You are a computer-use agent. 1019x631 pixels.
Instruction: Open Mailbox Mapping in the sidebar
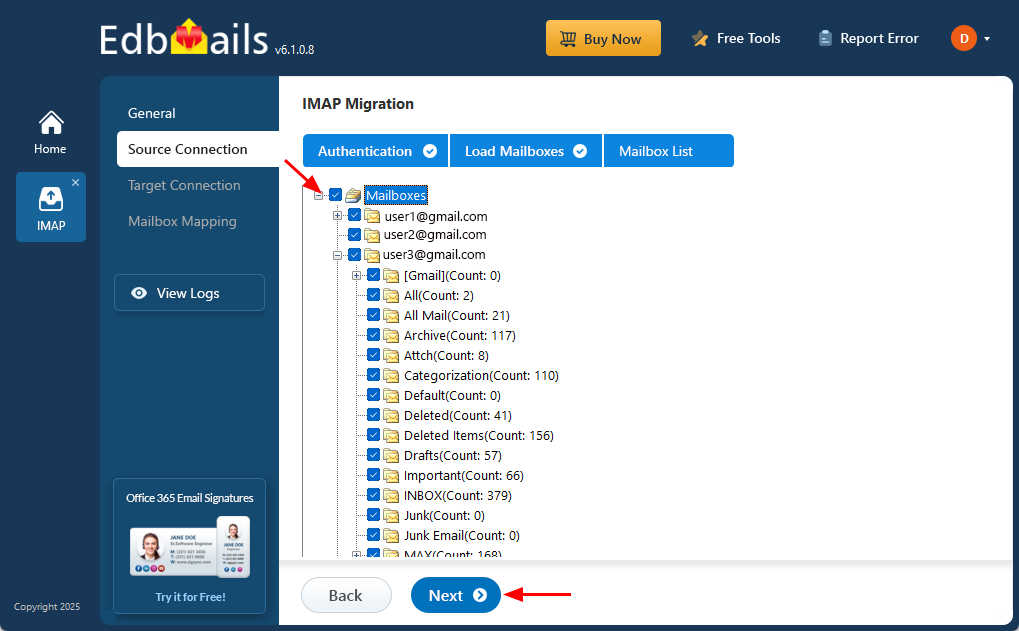182,222
